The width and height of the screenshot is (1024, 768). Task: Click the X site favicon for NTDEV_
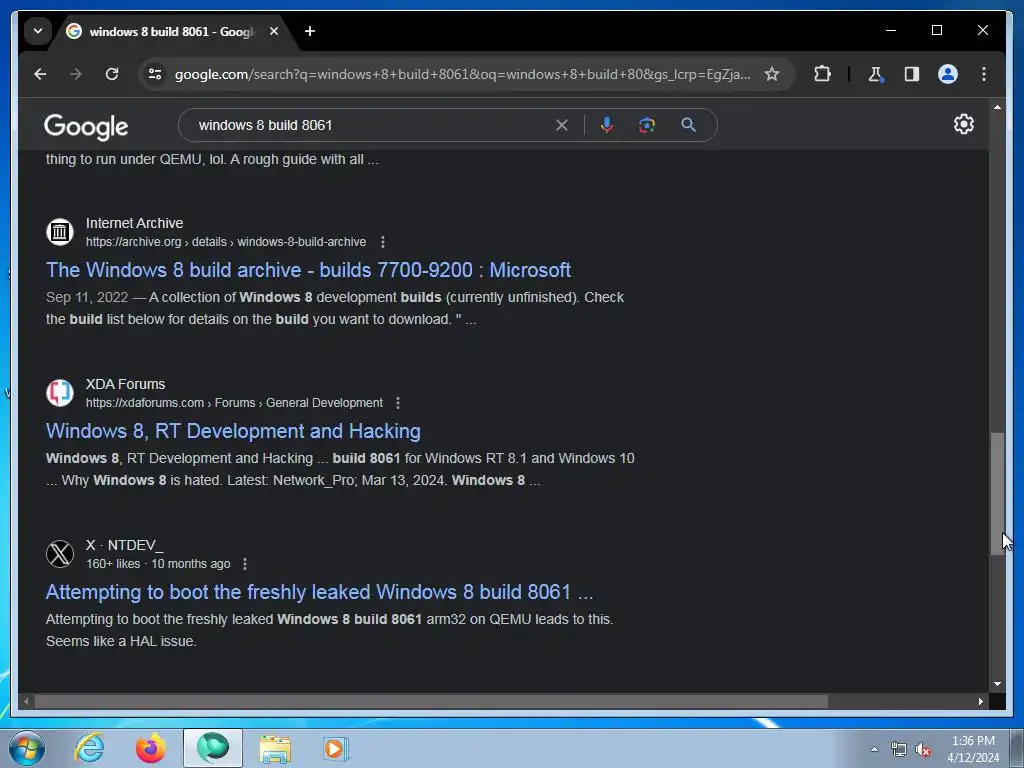60,554
